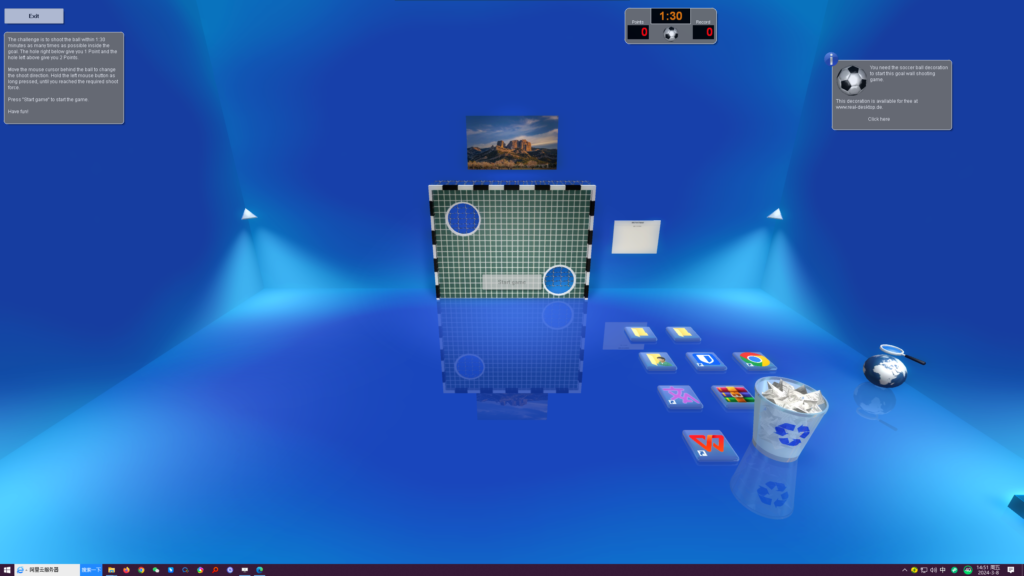The height and width of the screenshot is (576, 1024).
Task: Open Firefox from the taskbar
Action: [127, 569]
